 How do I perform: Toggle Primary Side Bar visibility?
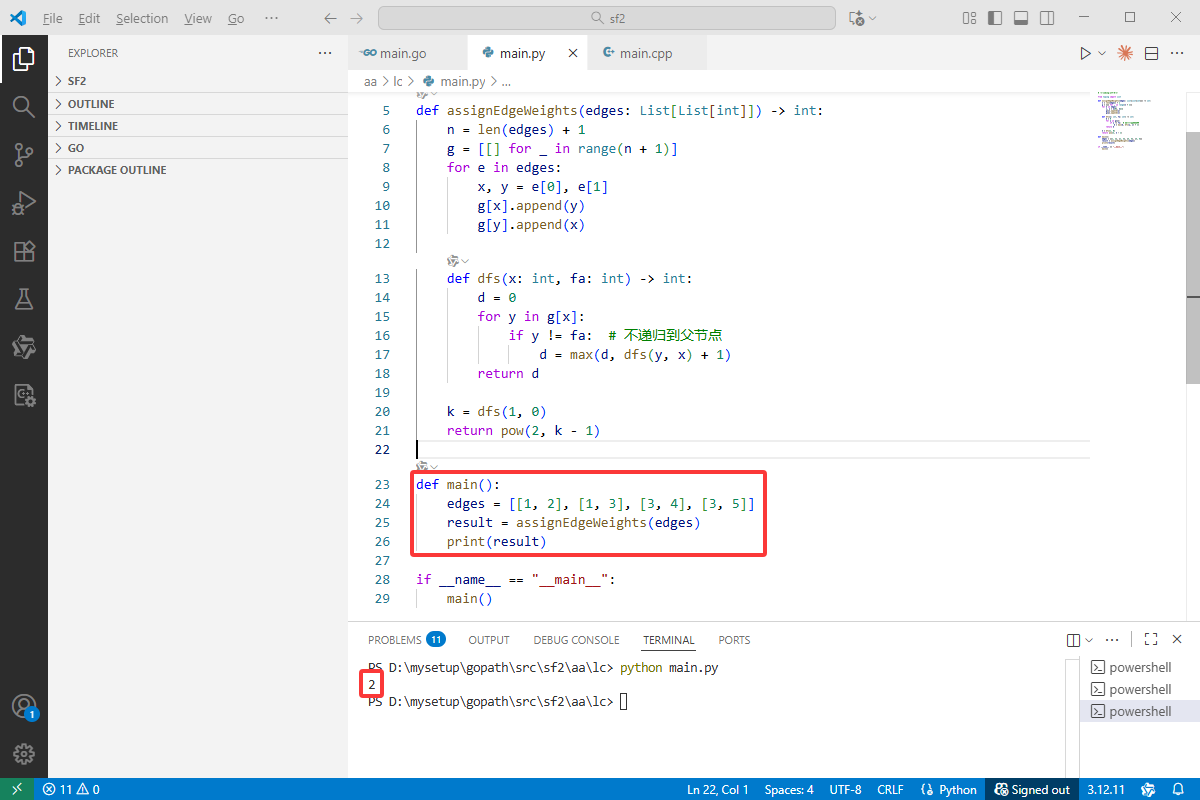pos(995,18)
